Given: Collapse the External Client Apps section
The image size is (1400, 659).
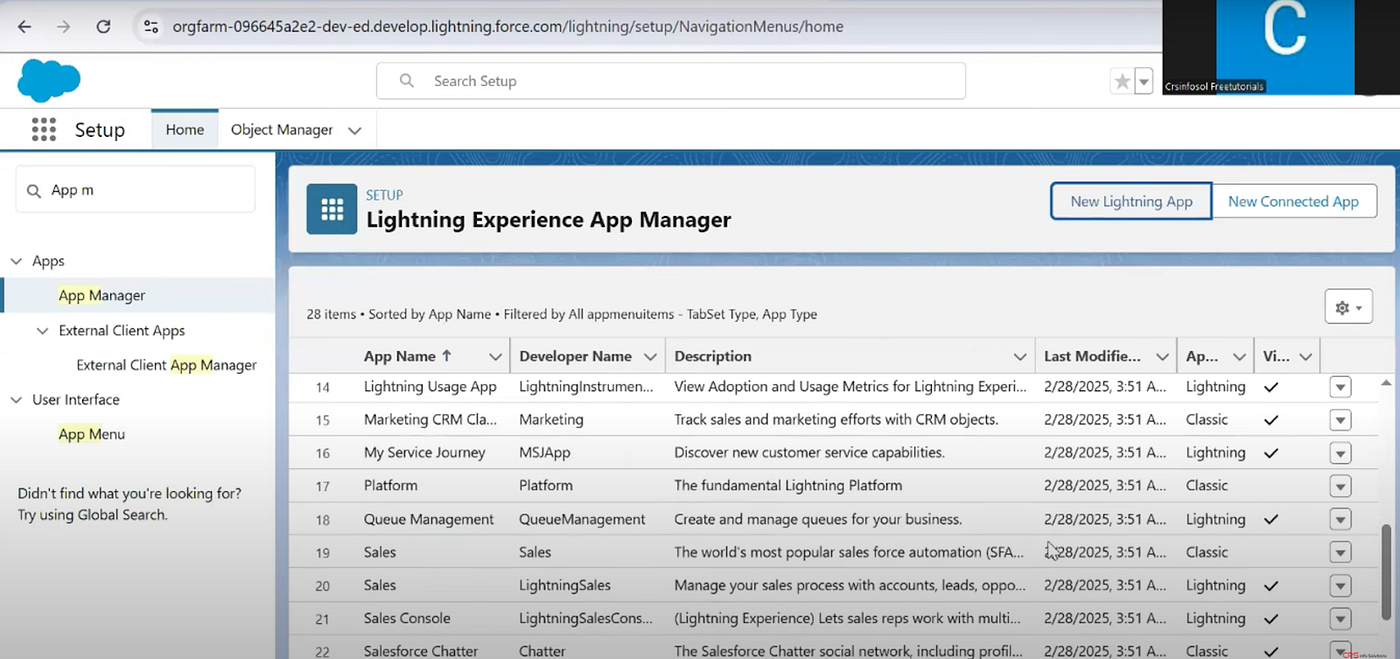Looking at the screenshot, I should pyautogui.click(x=42, y=331).
